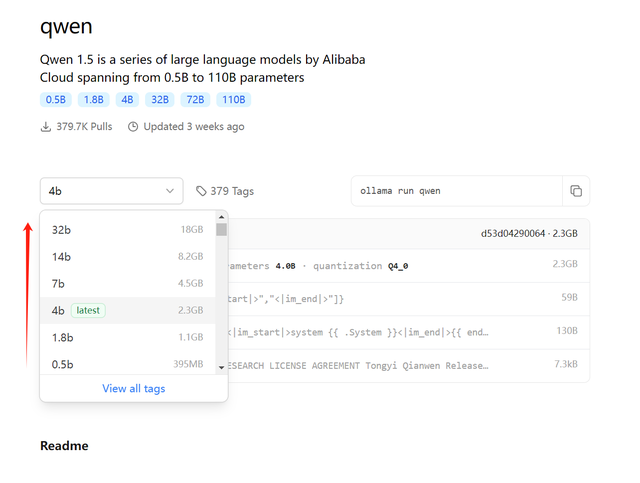Click the ollama run qwen command field
Viewport: 640px width, 483px height.
click(x=457, y=191)
